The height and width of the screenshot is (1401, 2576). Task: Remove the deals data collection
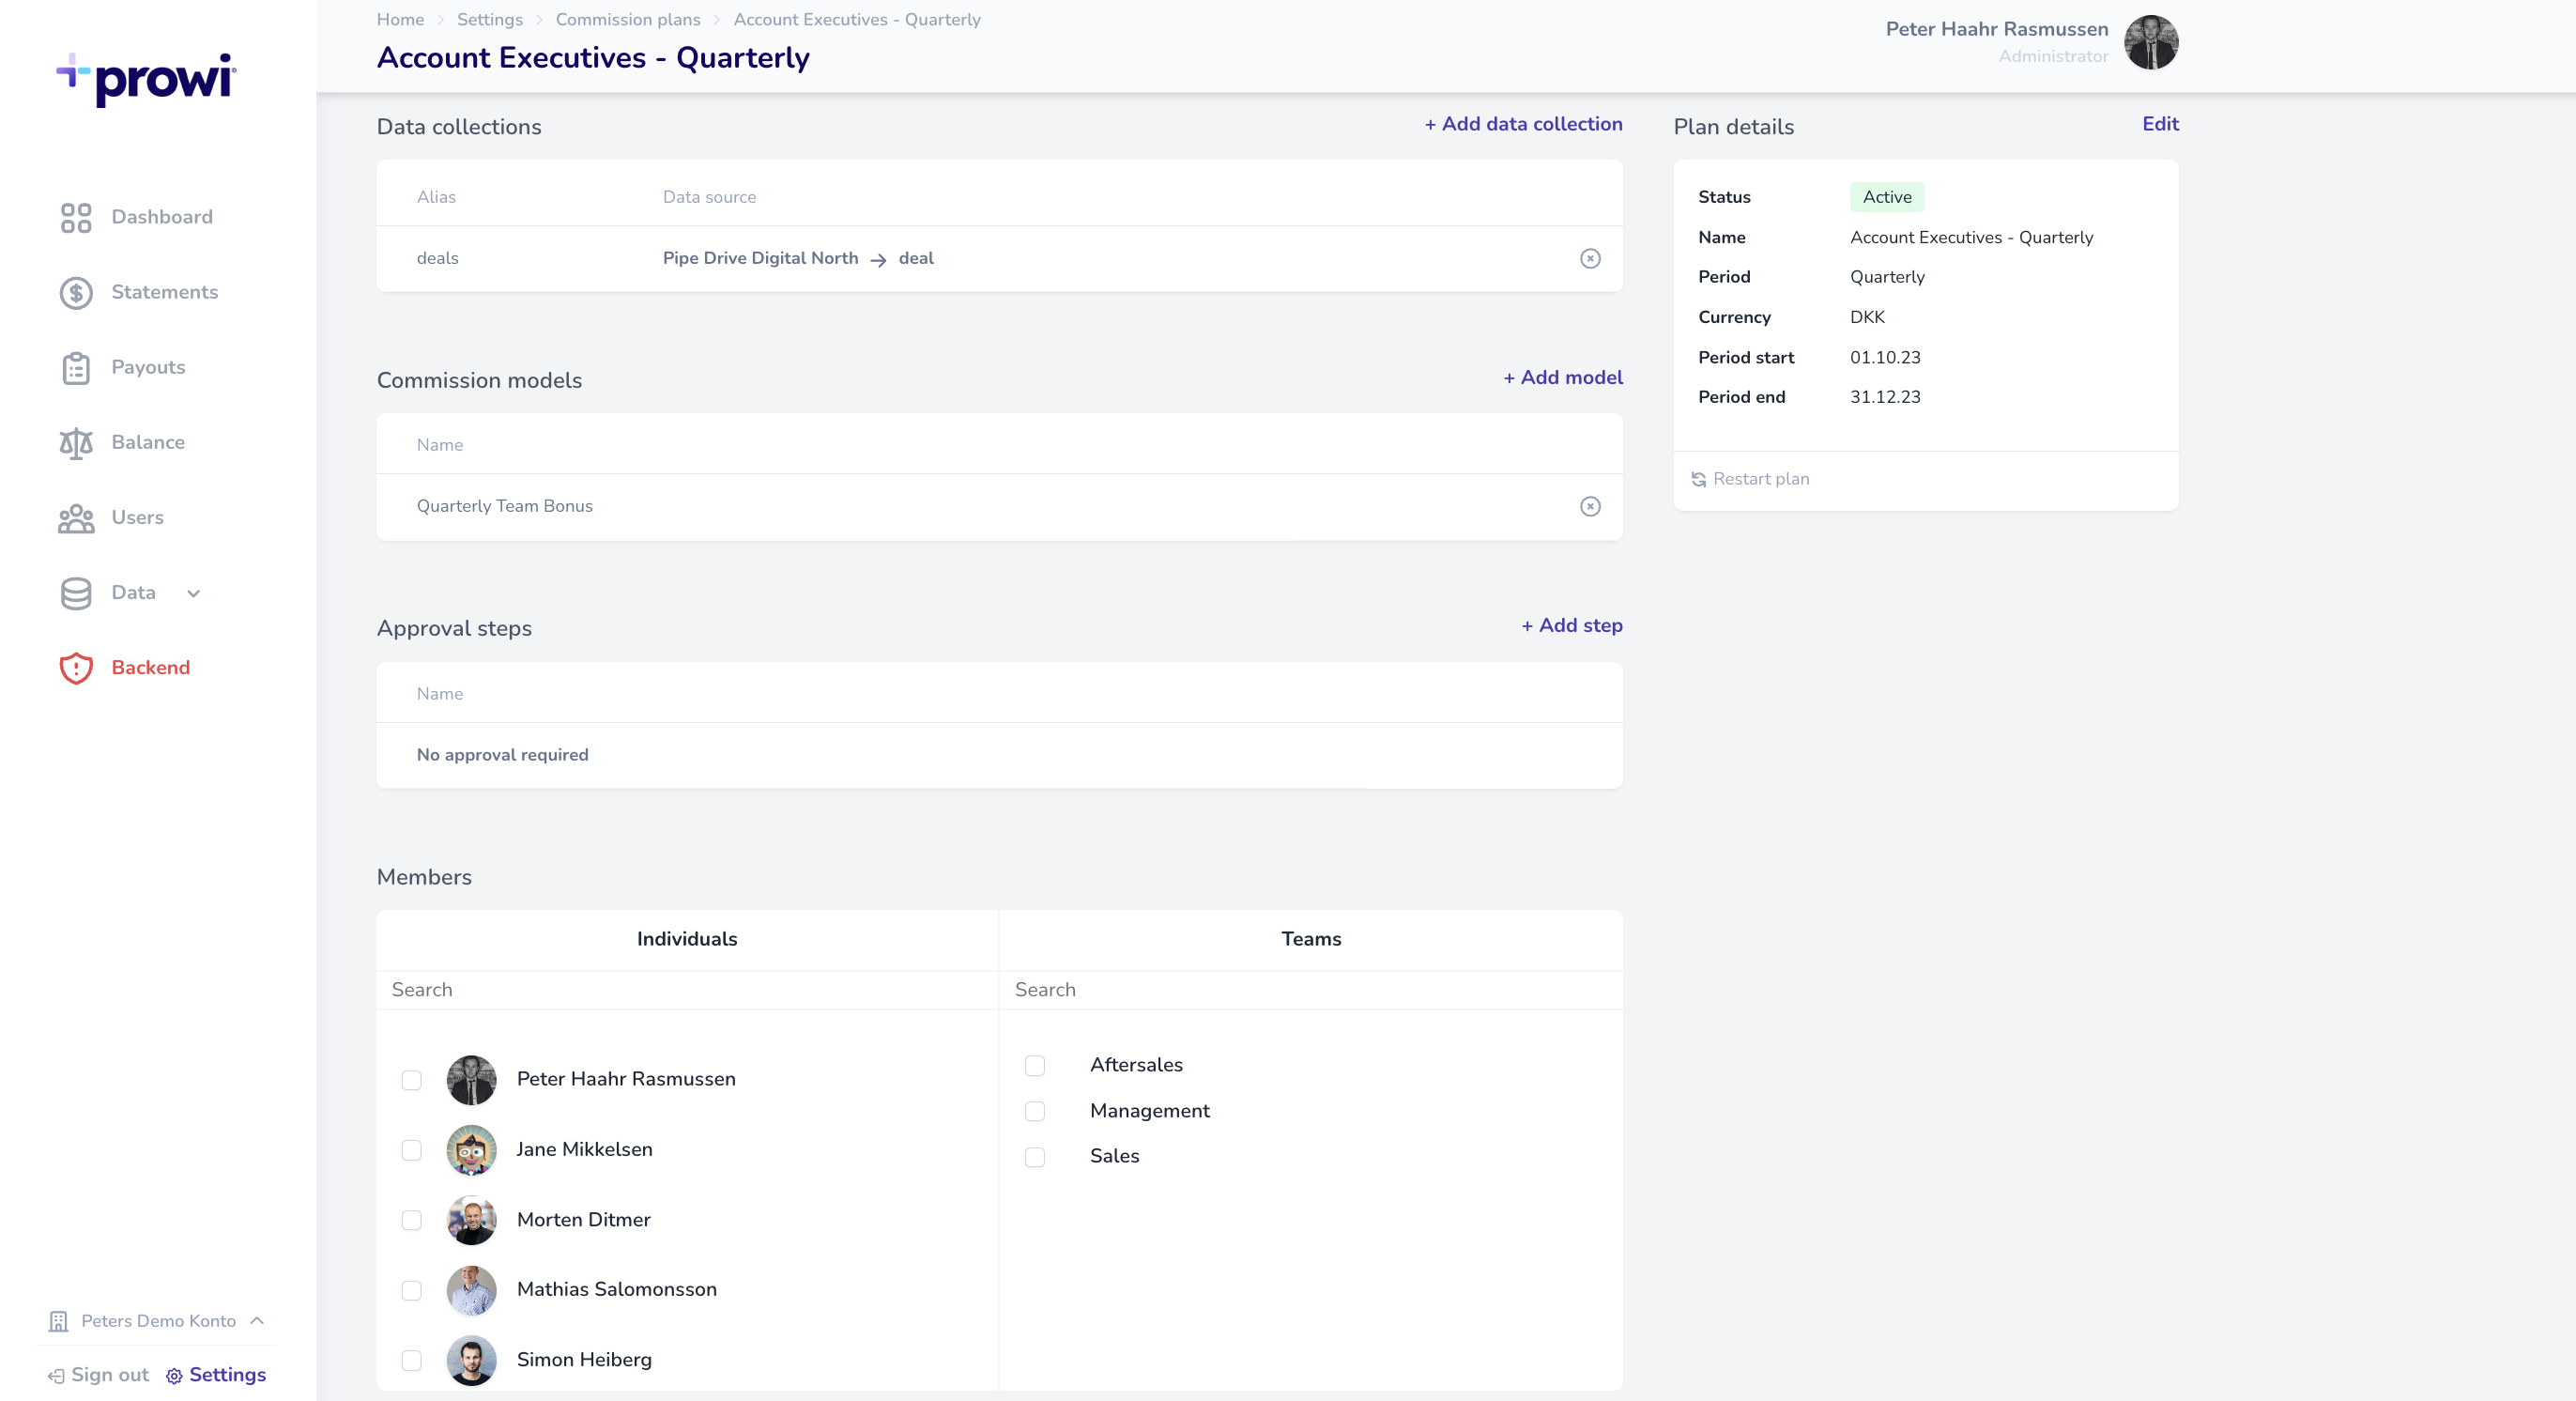point(1590,258)
